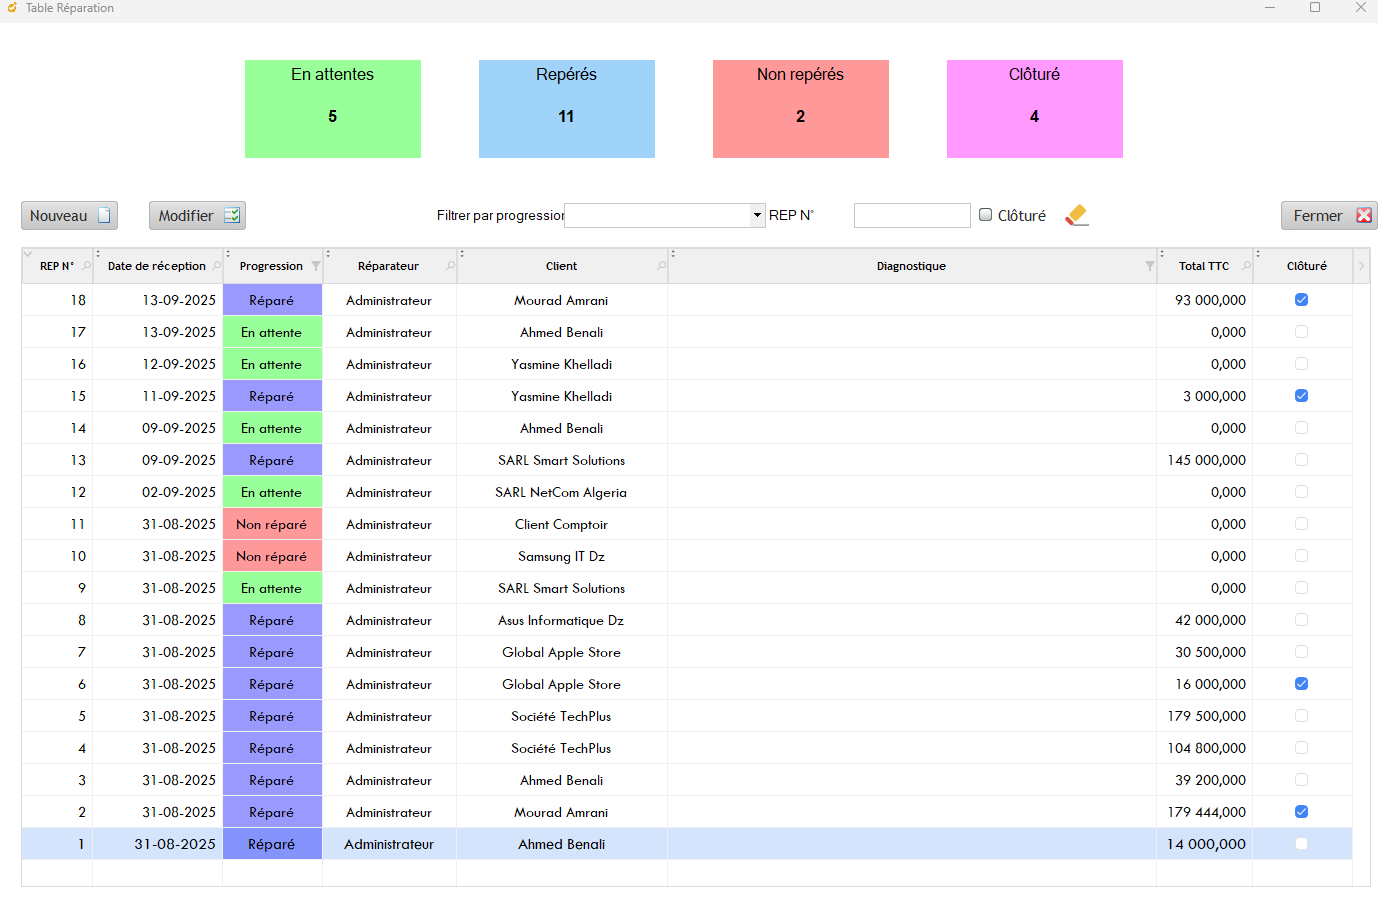This screenshot has height=901, width=1378.
Task: Expand the top-left grid corner chevron
Action: 28,254
